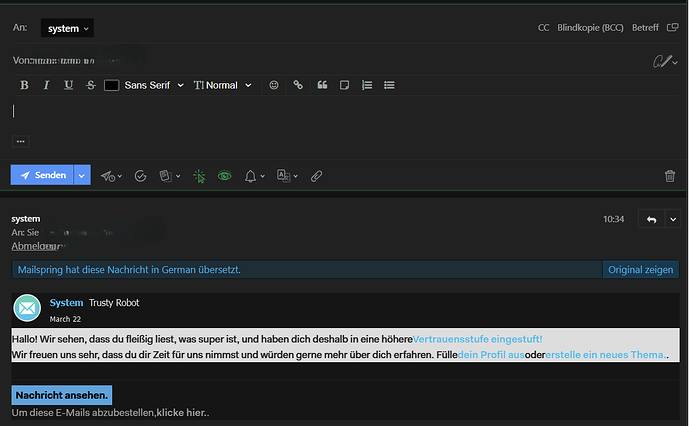
Task: Add the CC recipient field
Action: (544, 28)
